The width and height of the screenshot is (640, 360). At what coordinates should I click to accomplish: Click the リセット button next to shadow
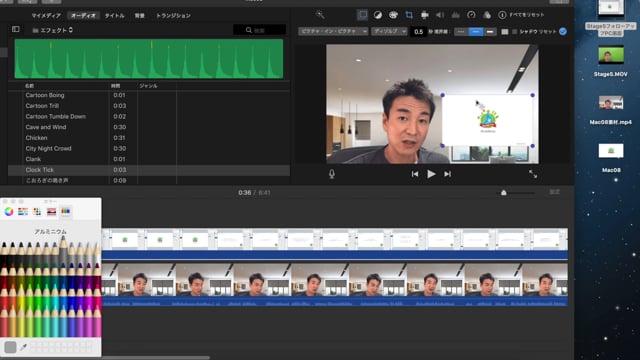click(548, 31)
